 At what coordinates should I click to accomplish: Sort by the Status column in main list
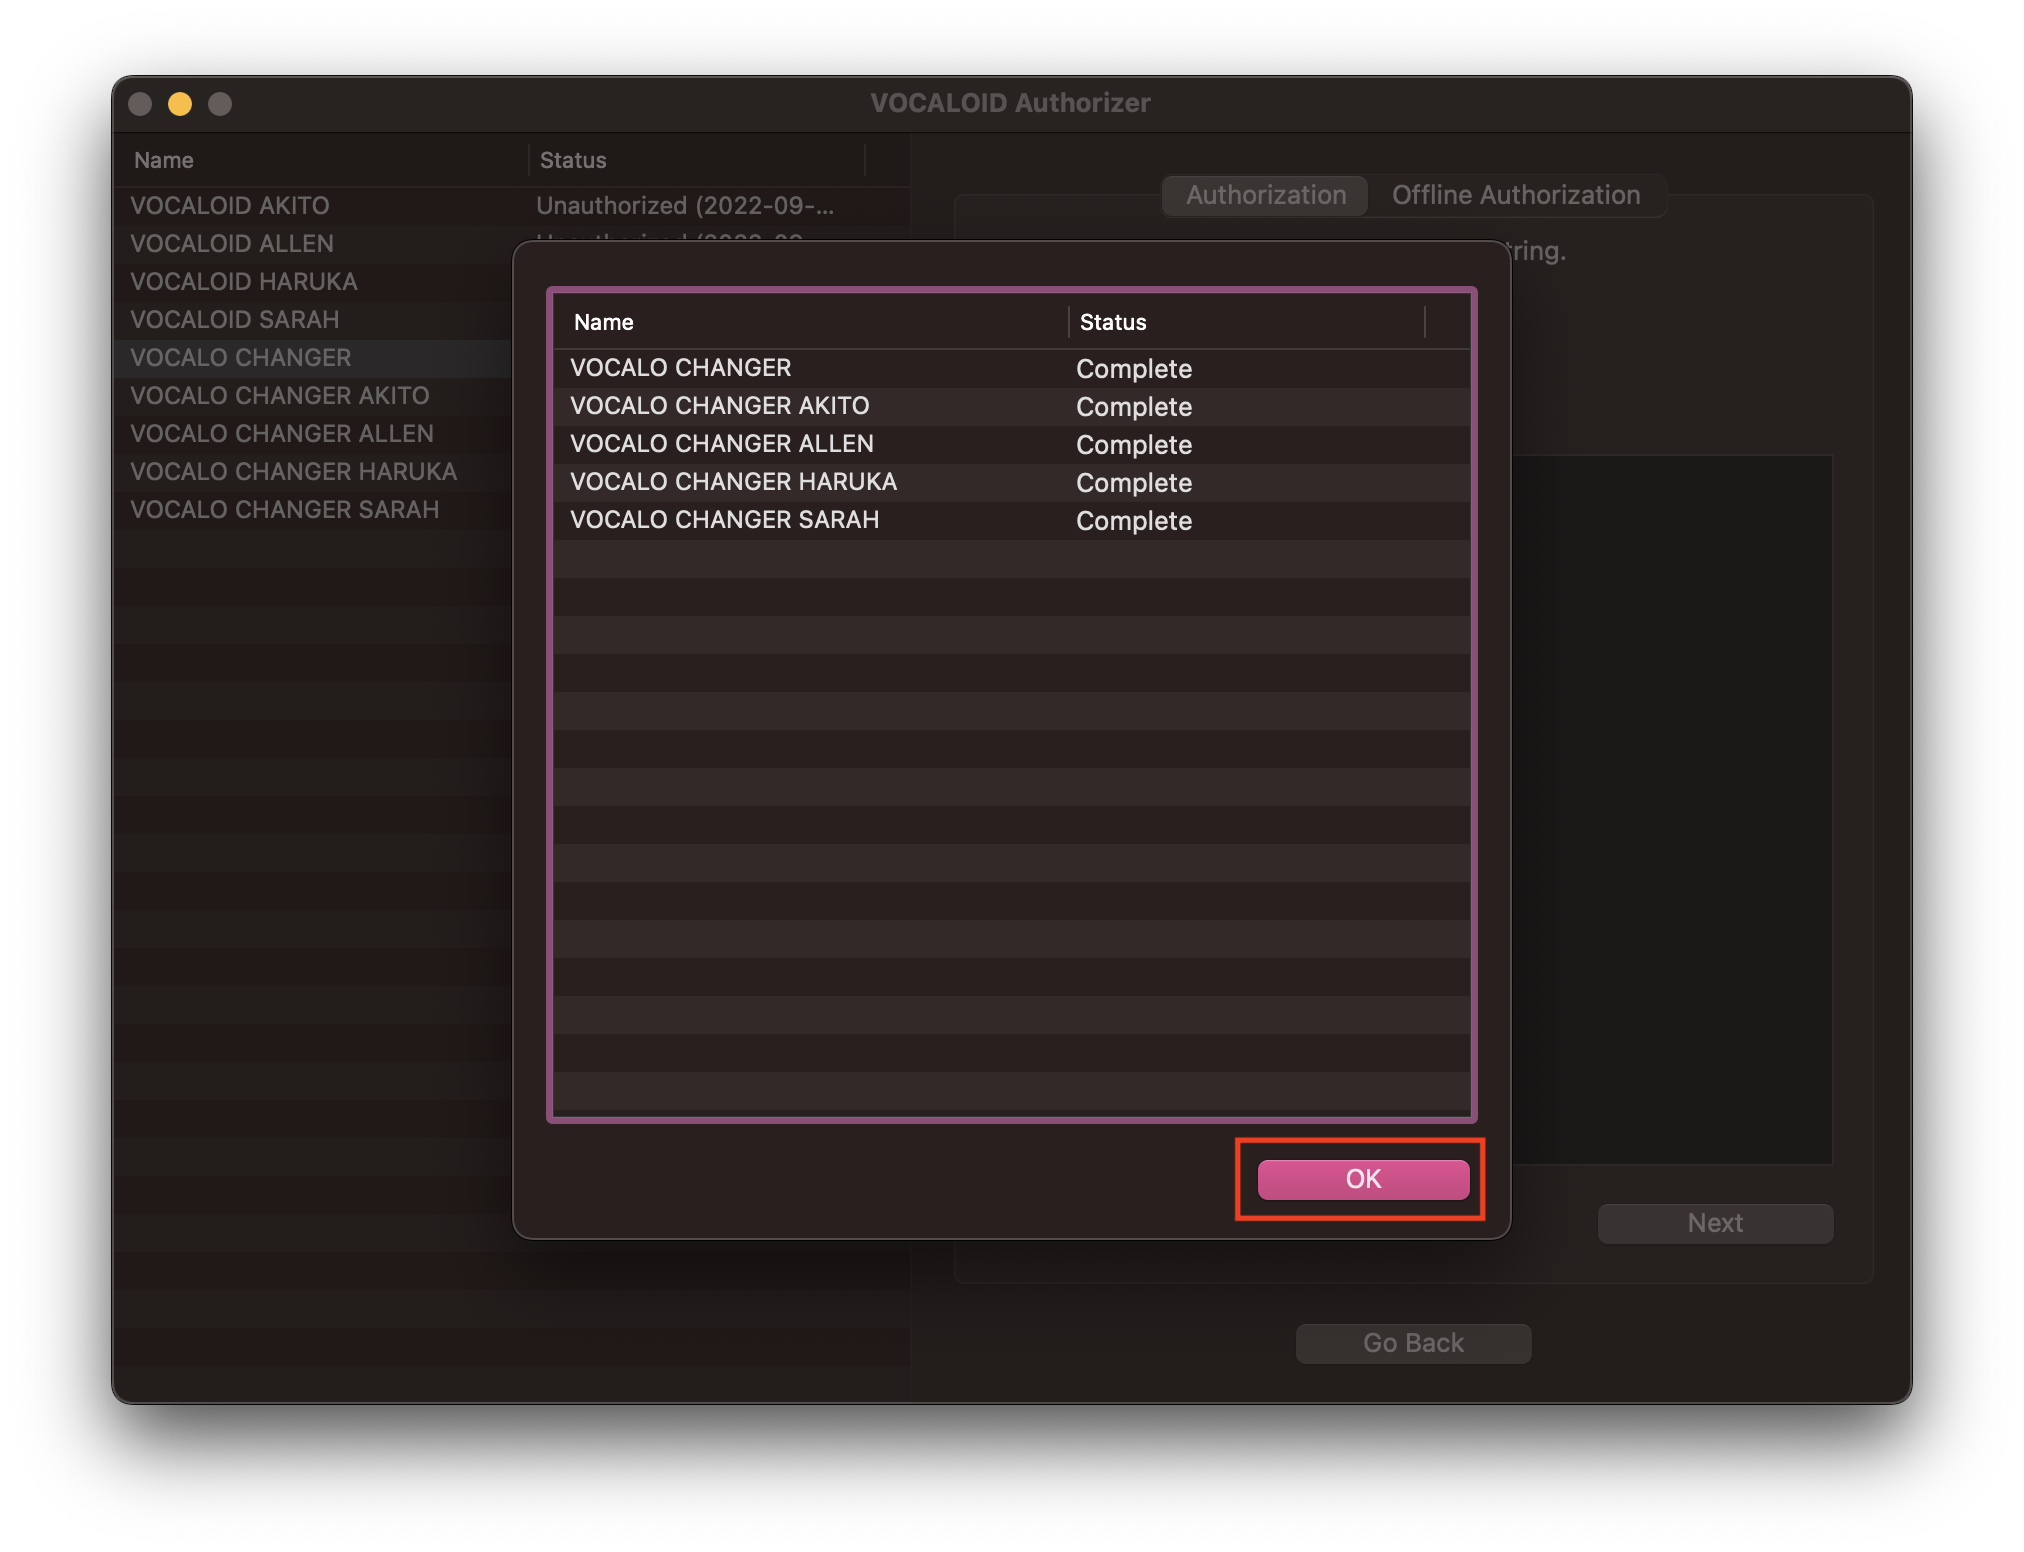click(571, 160)
